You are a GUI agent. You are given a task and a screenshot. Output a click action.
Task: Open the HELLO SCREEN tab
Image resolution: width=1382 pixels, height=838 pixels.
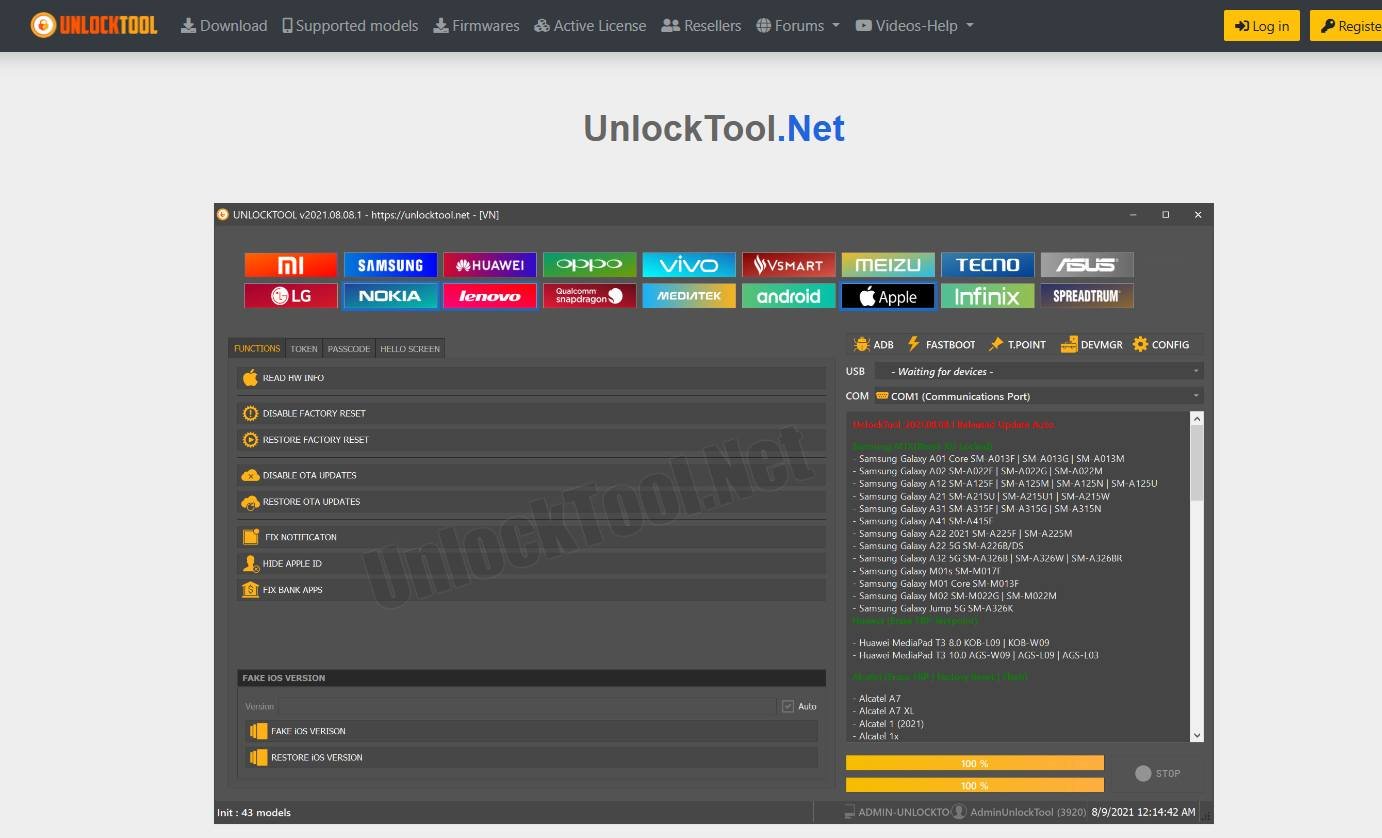409,348
